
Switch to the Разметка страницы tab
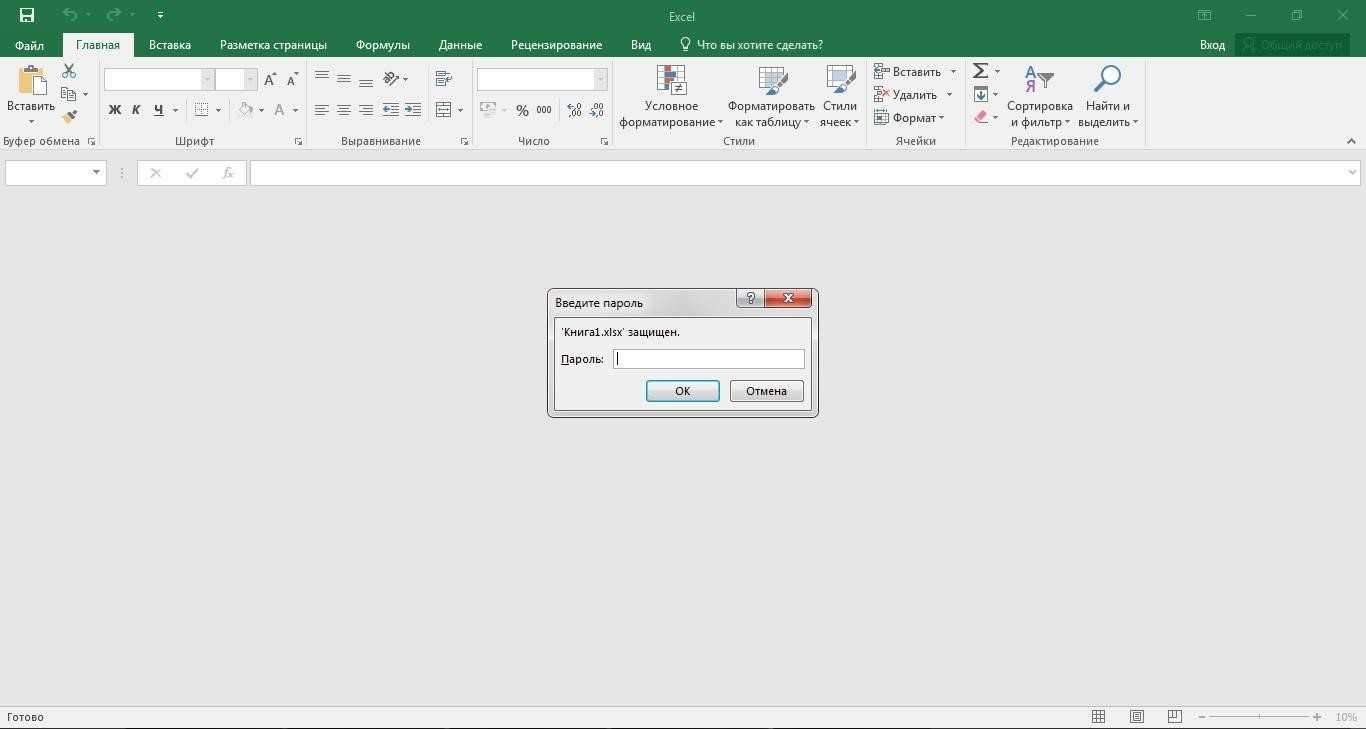(273, 45)
